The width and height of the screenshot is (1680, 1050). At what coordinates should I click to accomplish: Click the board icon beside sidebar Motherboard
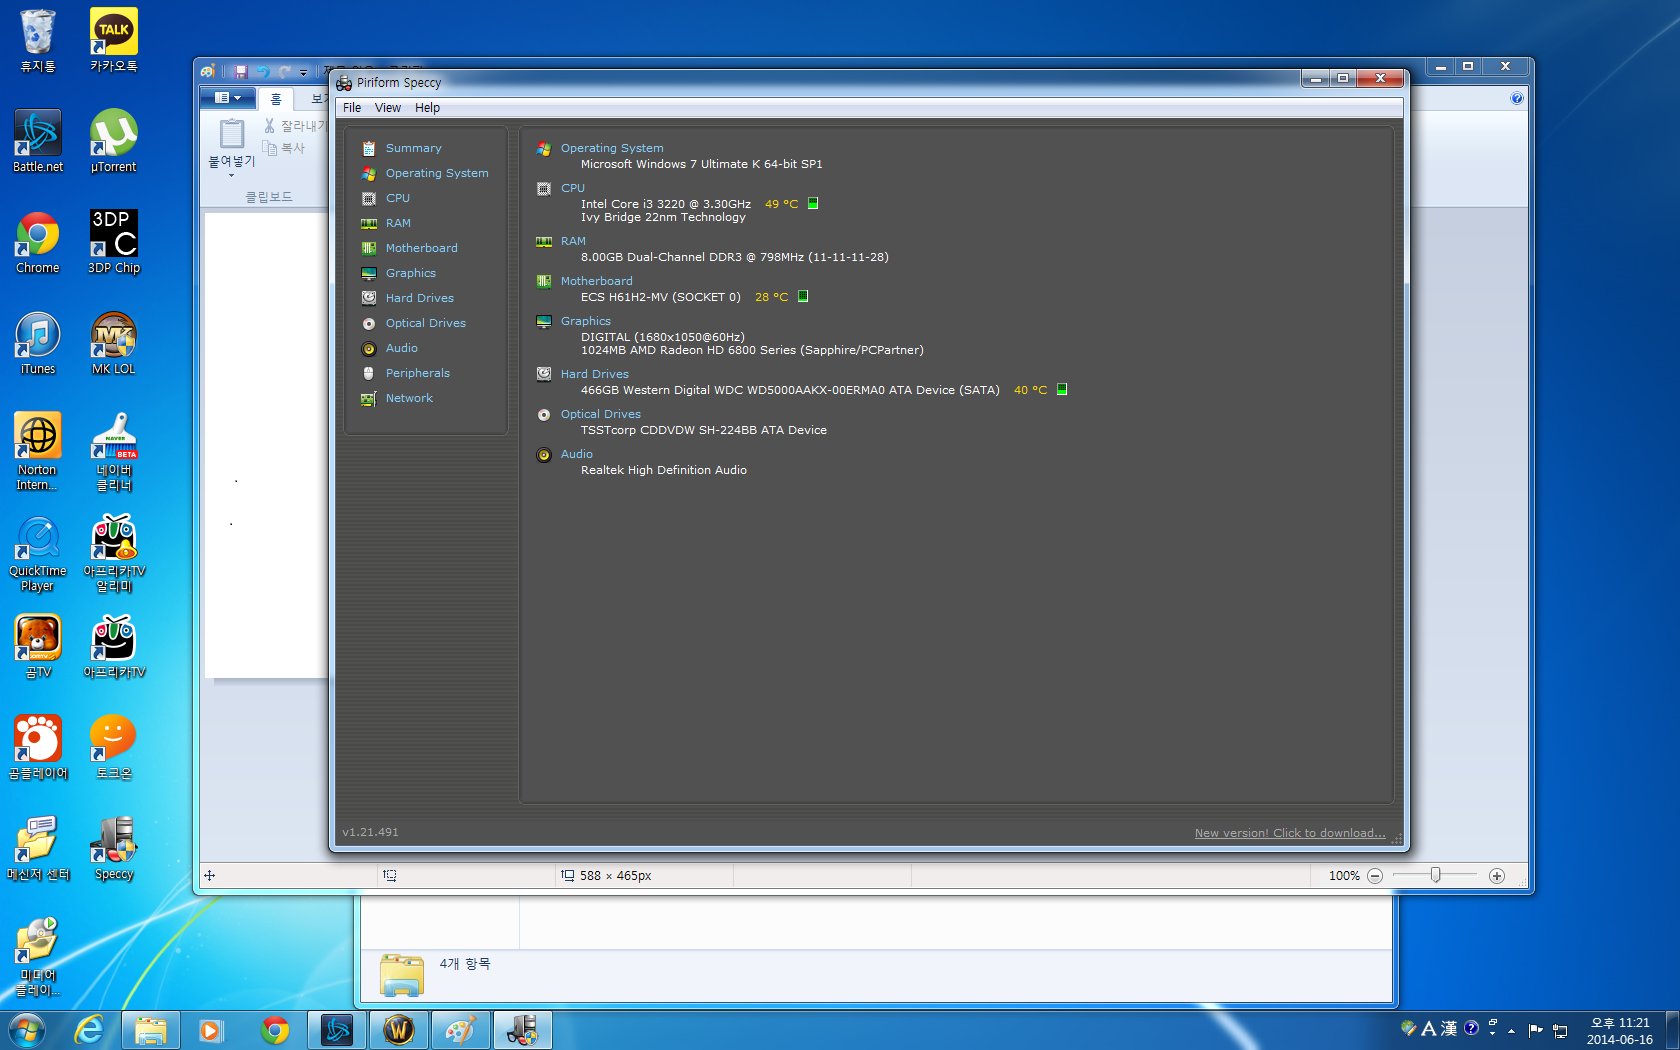pyautogui.click(x=369, y=248)
